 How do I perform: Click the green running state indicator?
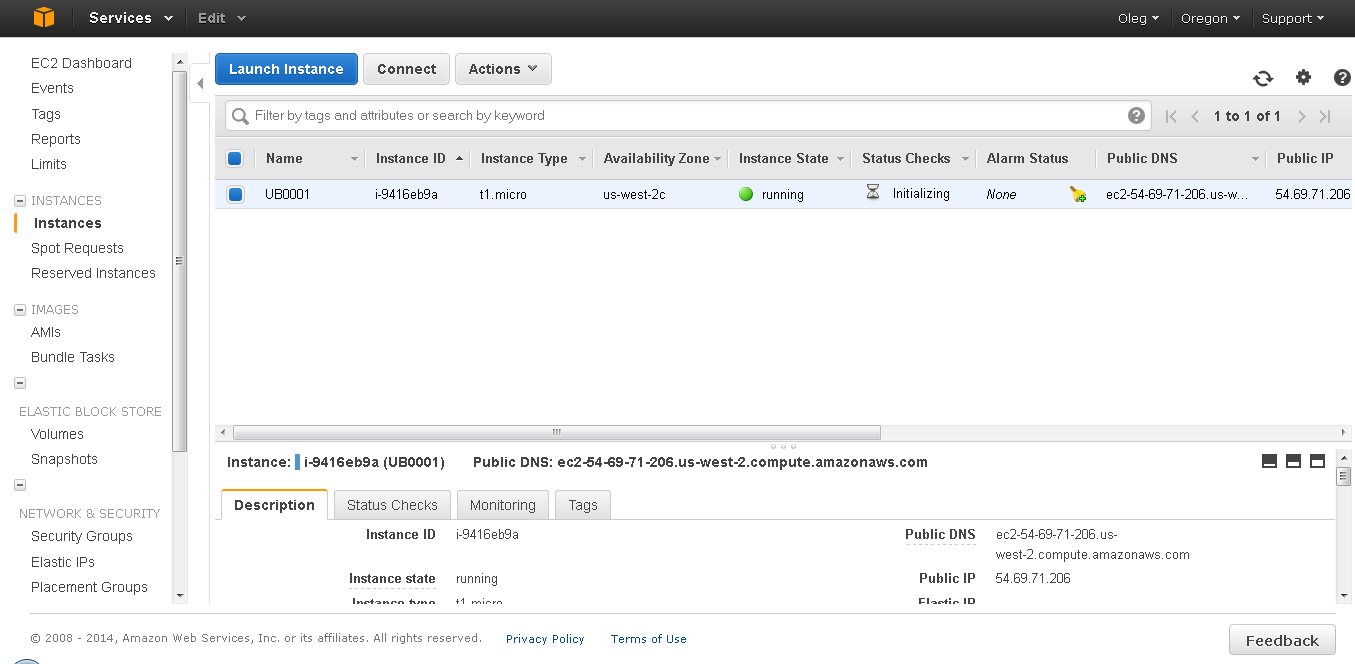[746, 194]
